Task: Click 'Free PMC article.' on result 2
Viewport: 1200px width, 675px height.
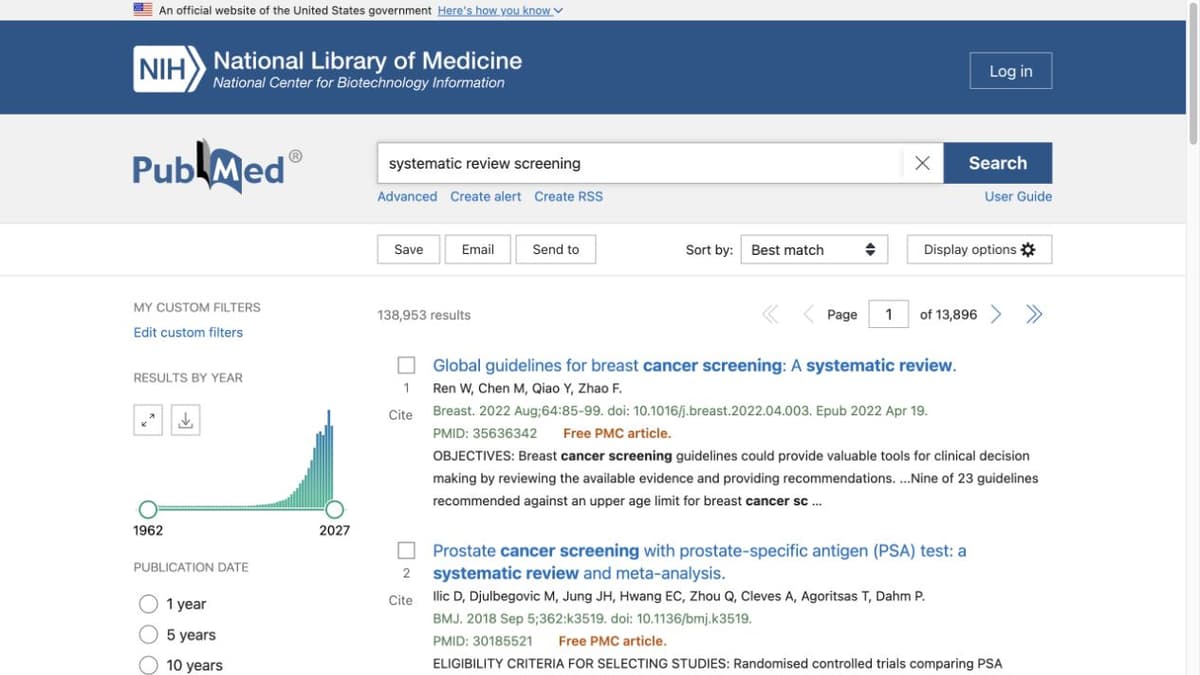Action: (x=612, y=641)
